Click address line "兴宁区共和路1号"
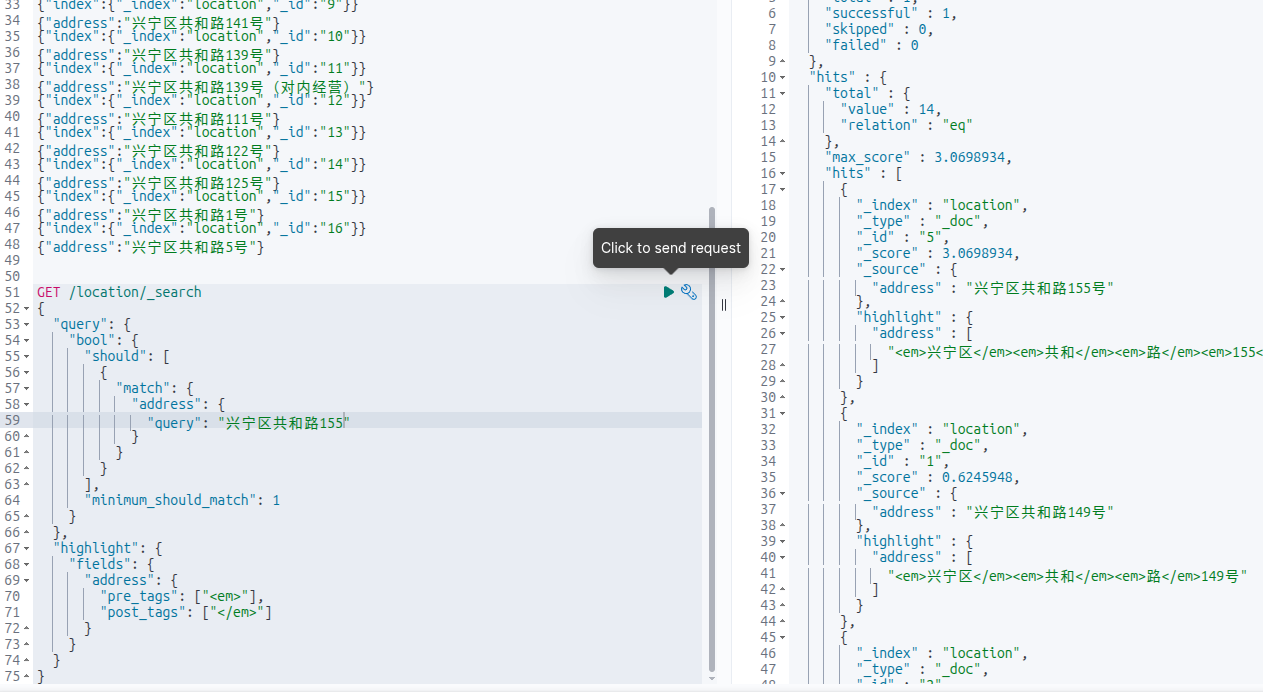Screen dimensions: 1263x692 tap(151, 215)
